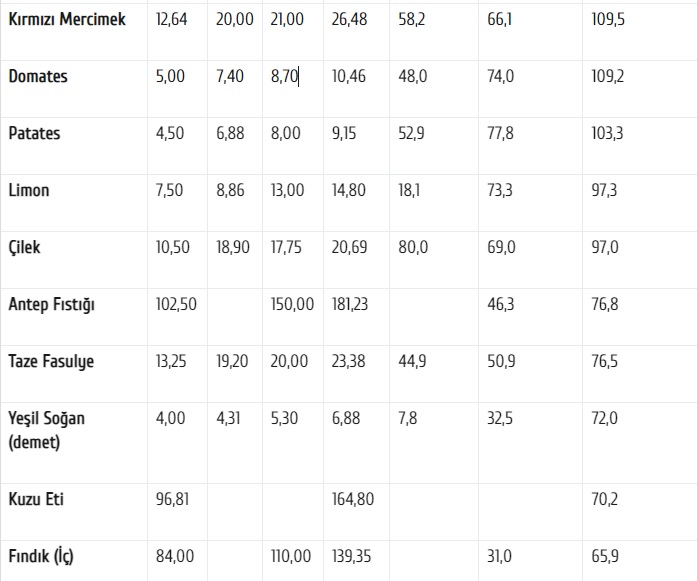Click the Patates row label

[x=34, y=133]
